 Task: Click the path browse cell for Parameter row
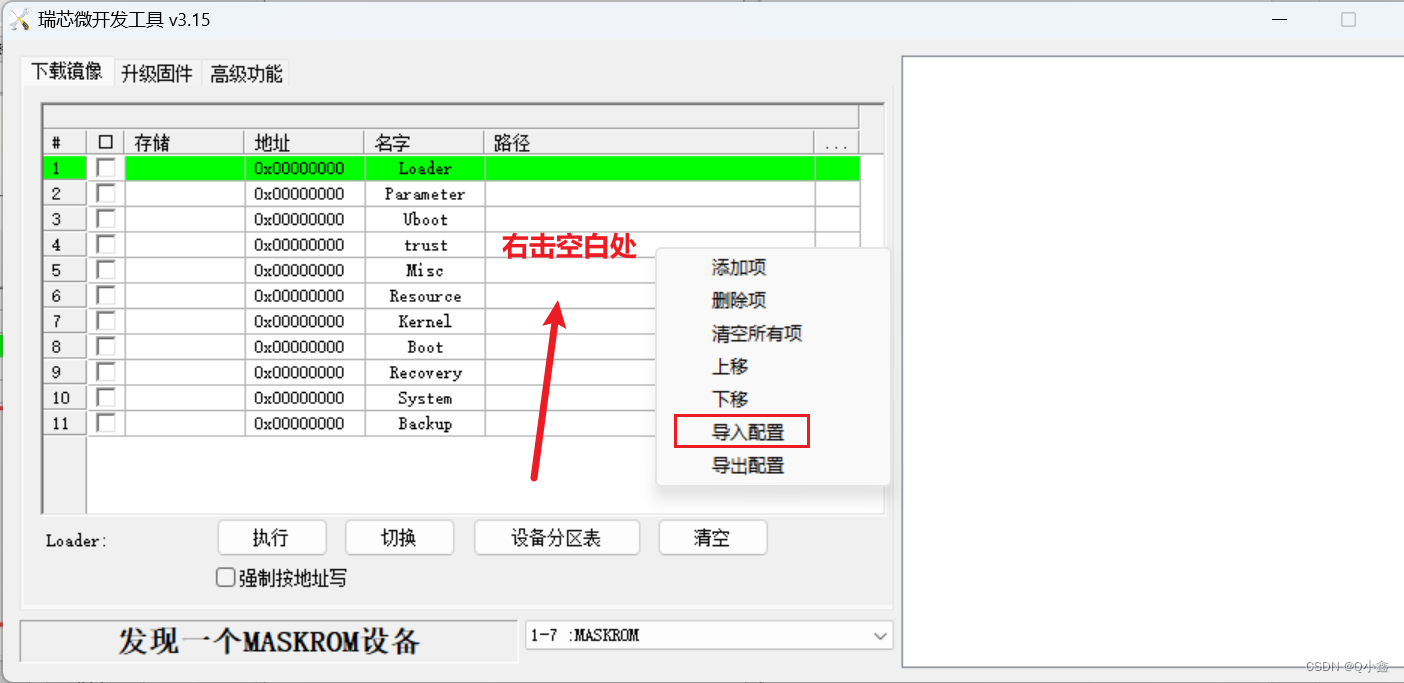coord(837,193)
